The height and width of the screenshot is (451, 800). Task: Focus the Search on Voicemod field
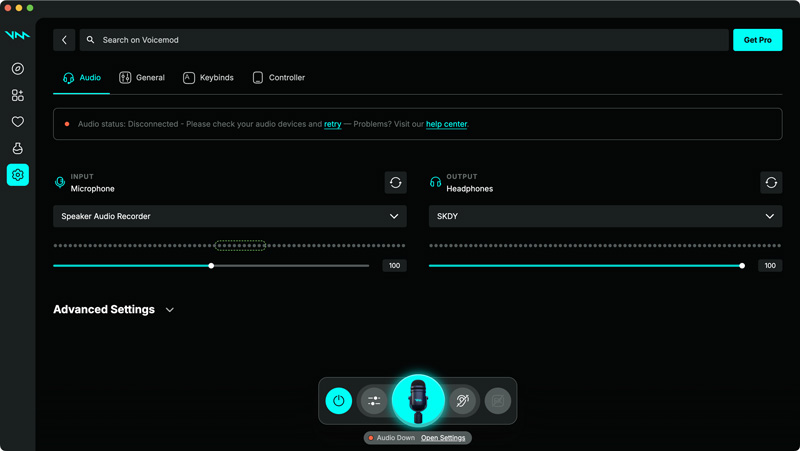pyautogui.click(x=404, y=40)
